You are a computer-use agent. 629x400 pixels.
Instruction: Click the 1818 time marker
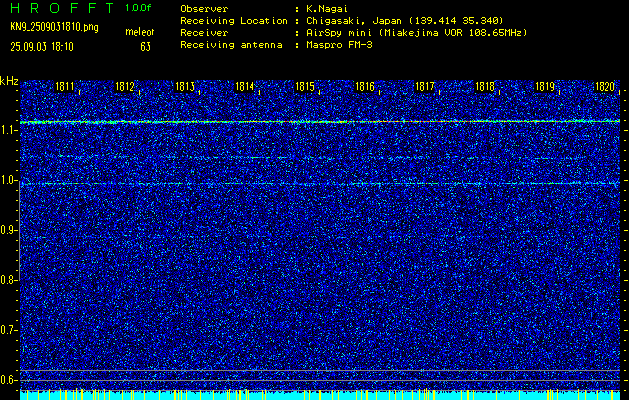tap(485, 87)
